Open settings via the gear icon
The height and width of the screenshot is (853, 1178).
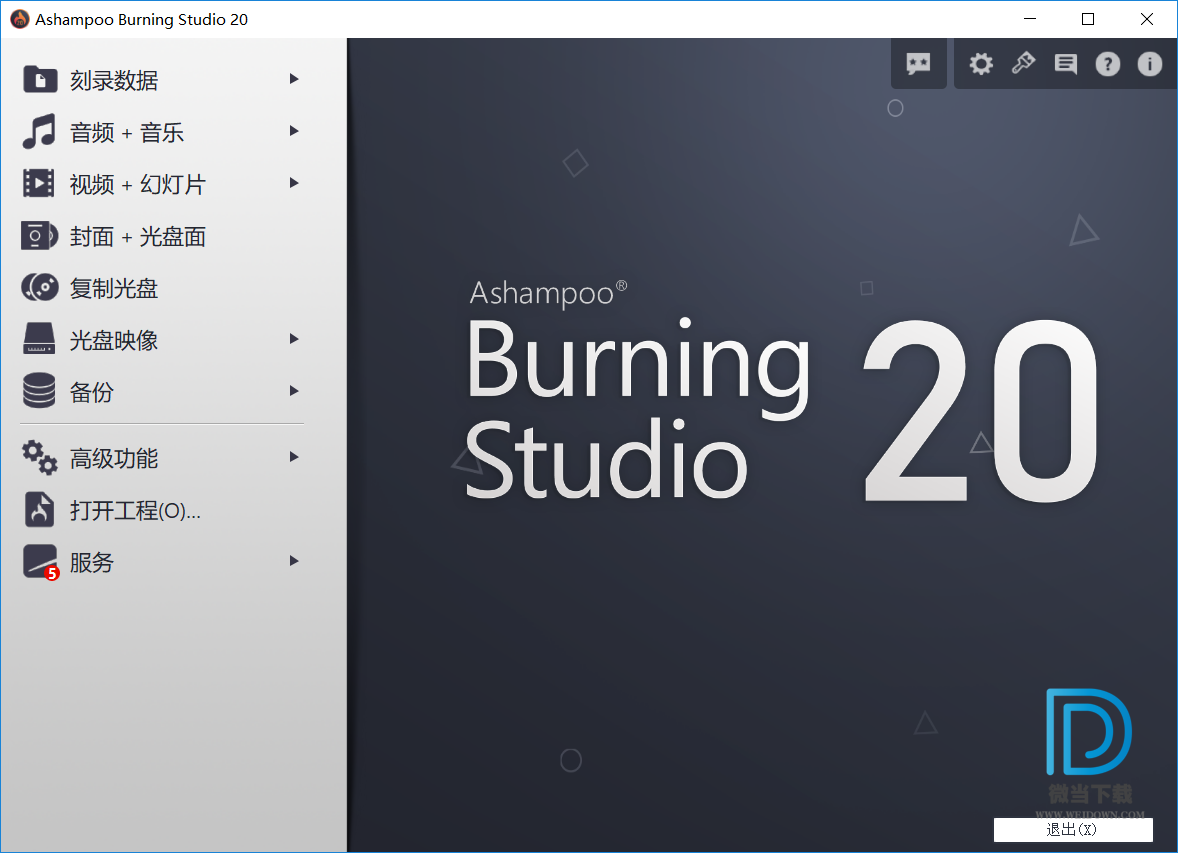(x=980, y=64)
